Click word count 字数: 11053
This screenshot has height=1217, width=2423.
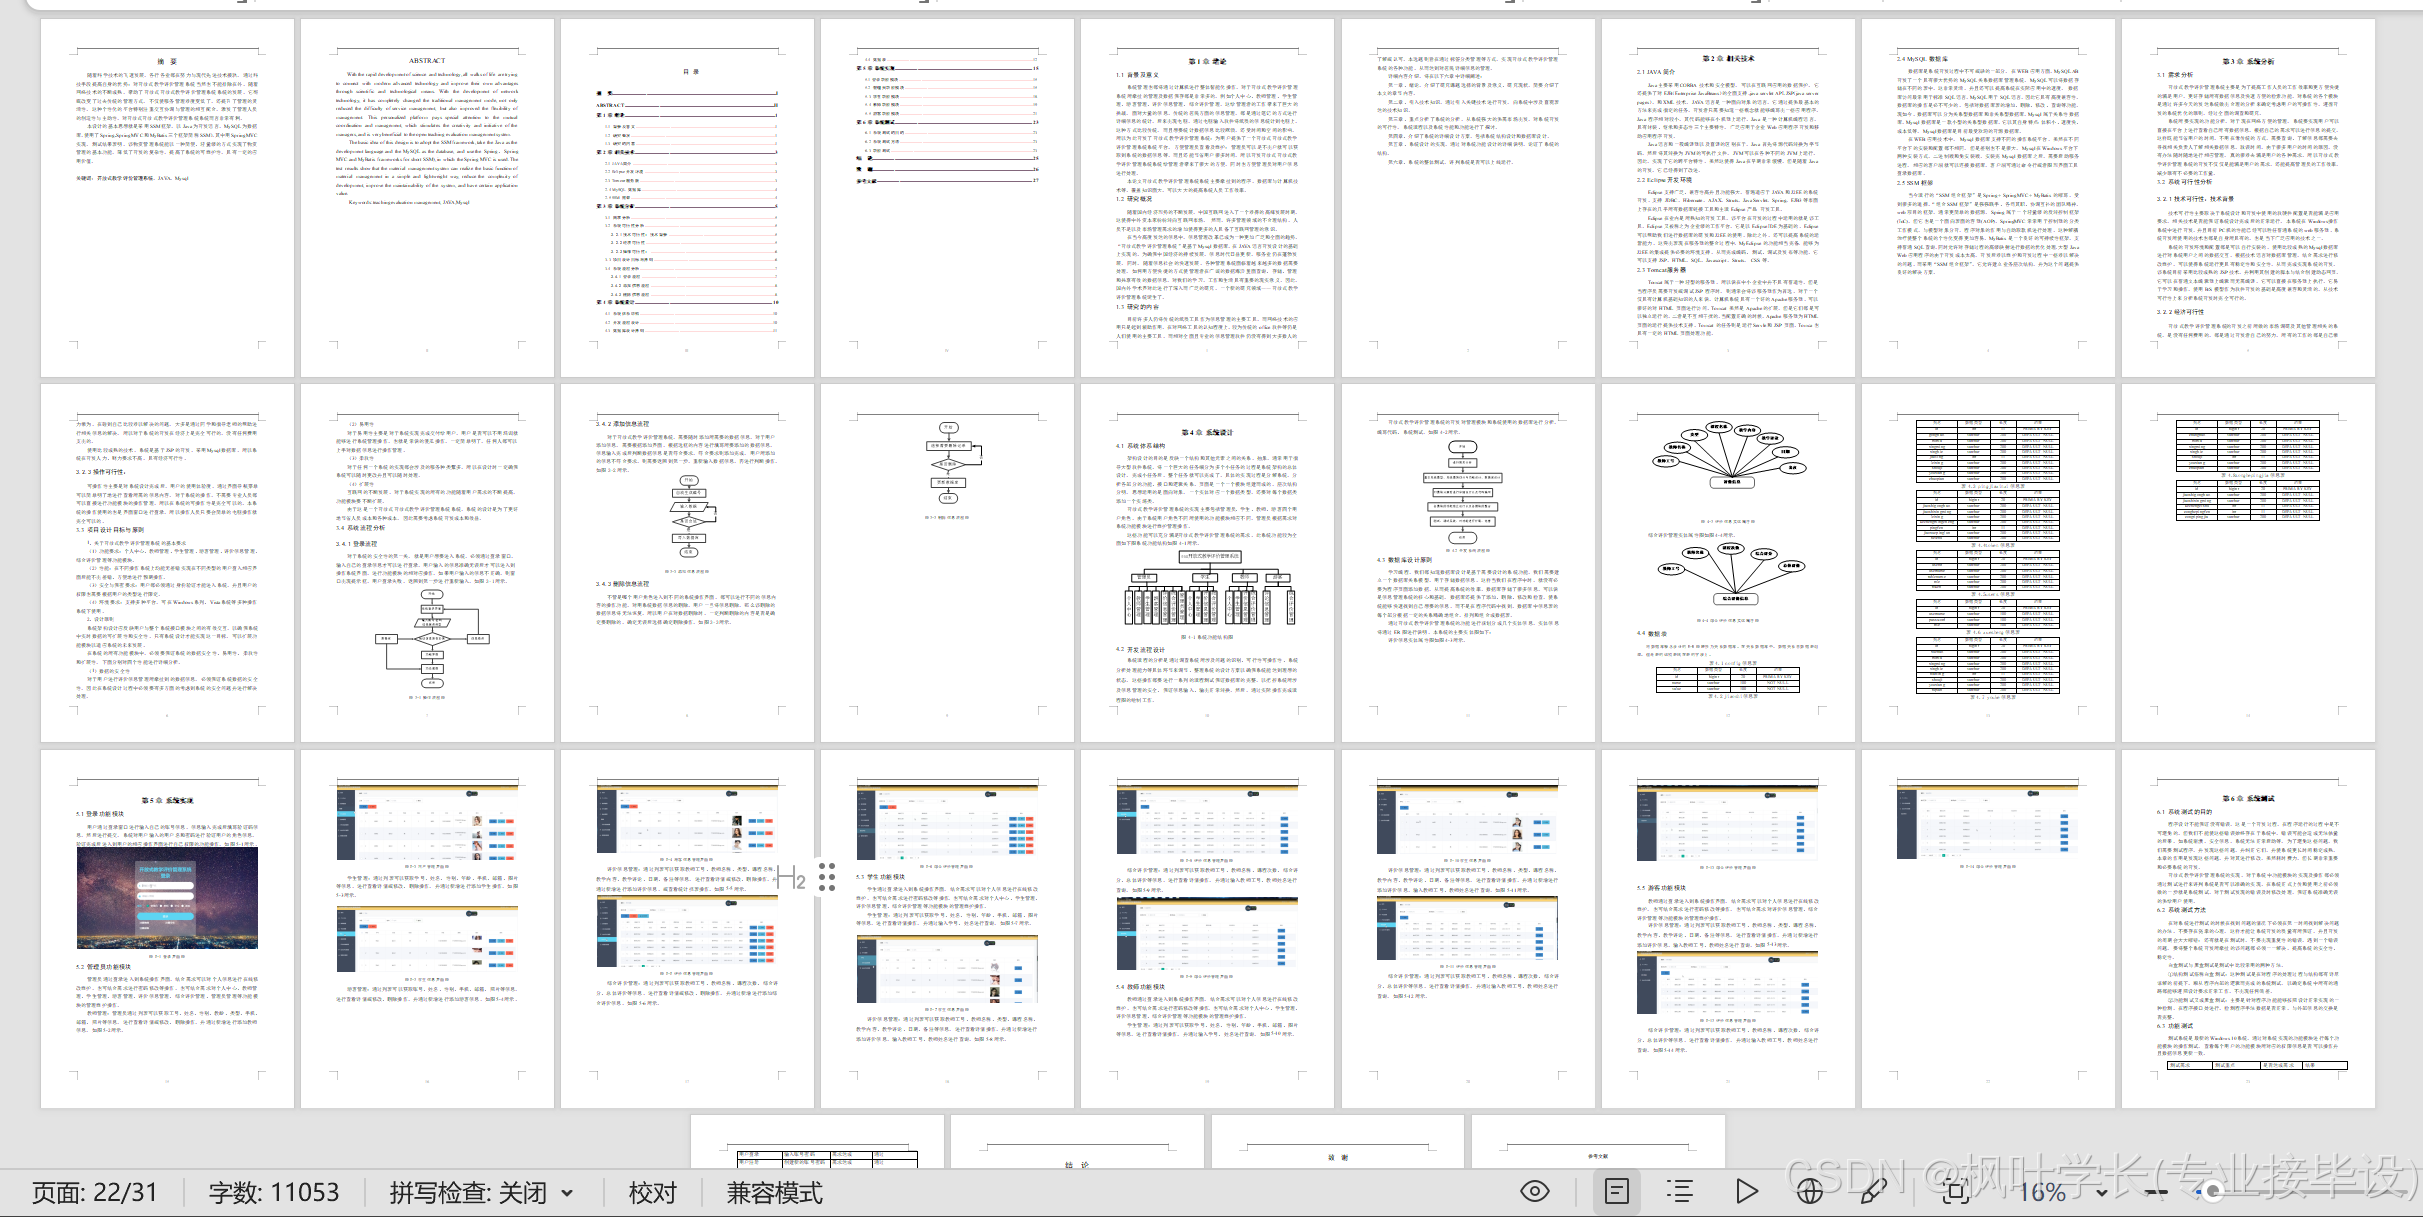click(274, 1192)
